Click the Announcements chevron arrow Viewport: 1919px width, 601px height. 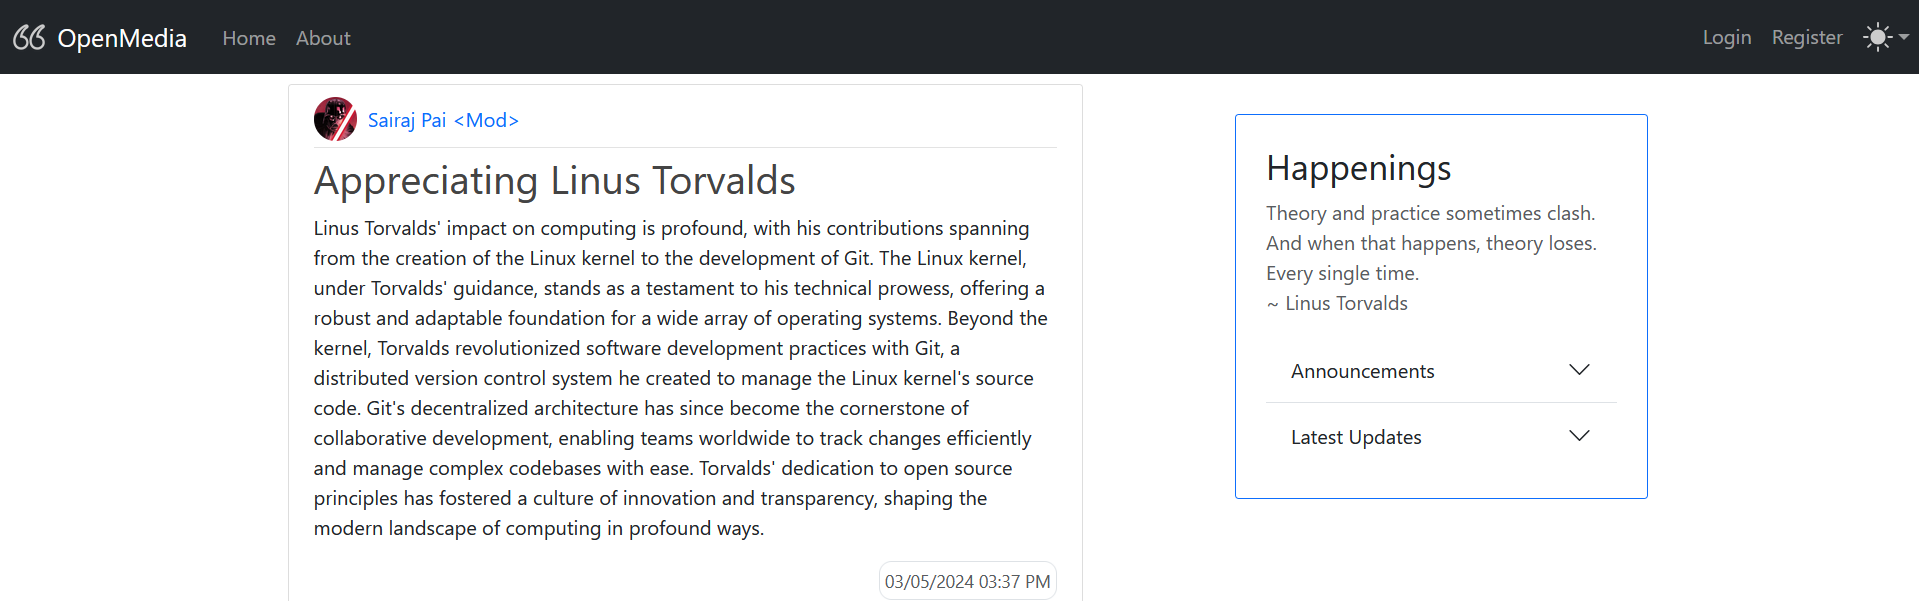point(1579,370)
